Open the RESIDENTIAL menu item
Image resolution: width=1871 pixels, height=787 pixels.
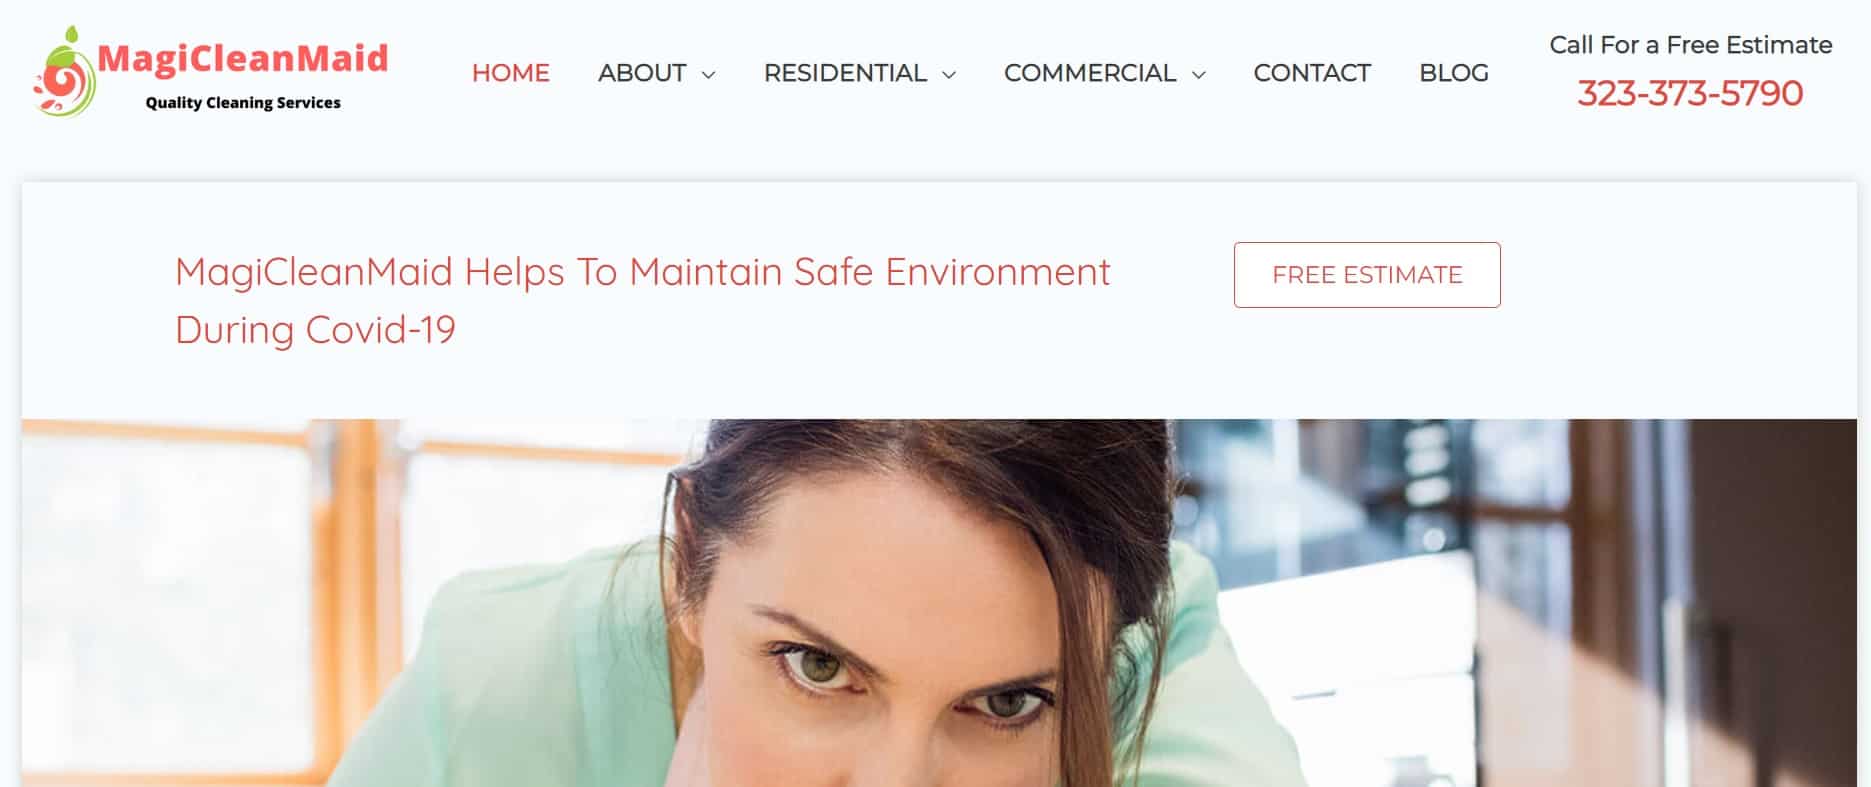tap(845, 73)
